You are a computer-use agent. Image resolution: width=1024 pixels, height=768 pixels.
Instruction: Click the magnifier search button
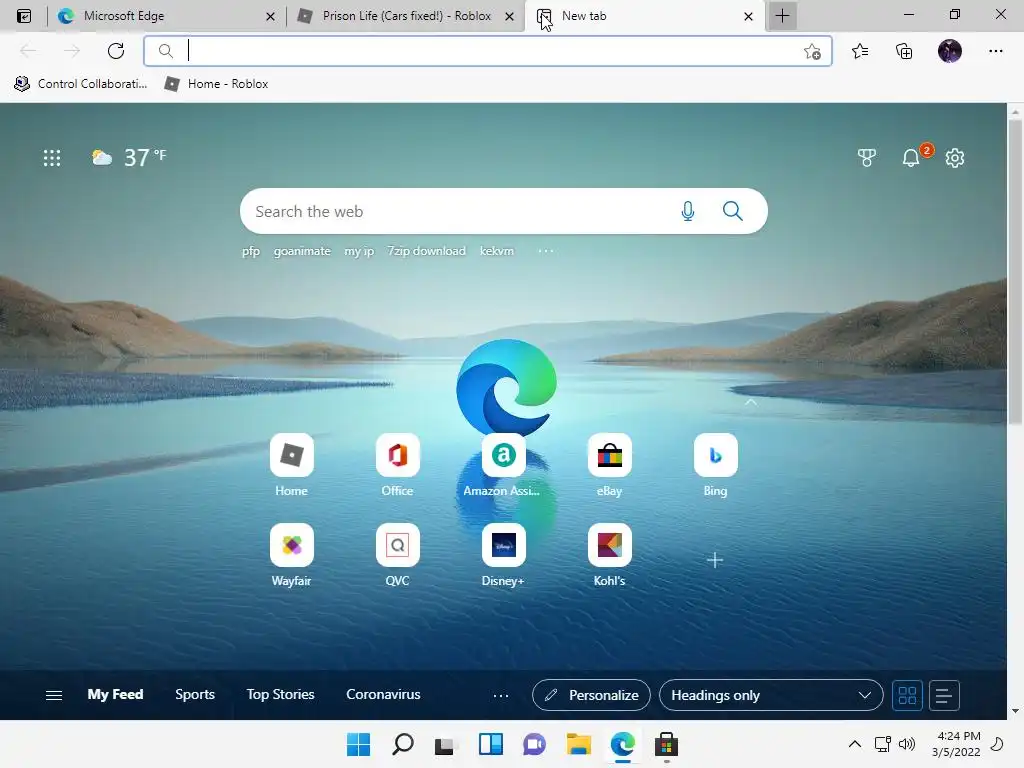coord(733,211)
